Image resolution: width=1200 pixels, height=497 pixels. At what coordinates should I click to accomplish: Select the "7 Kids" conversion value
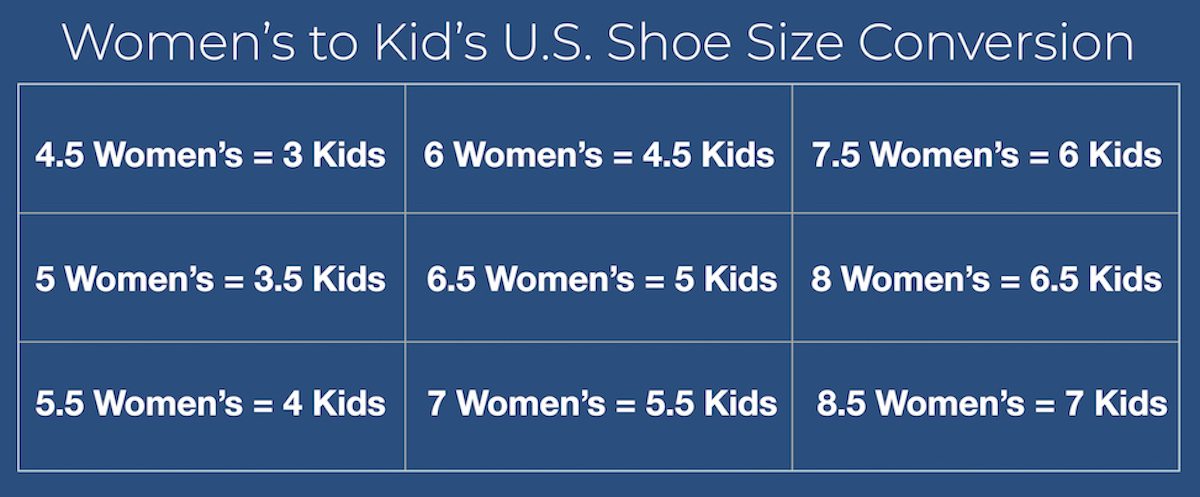[x=1117, y=403]
